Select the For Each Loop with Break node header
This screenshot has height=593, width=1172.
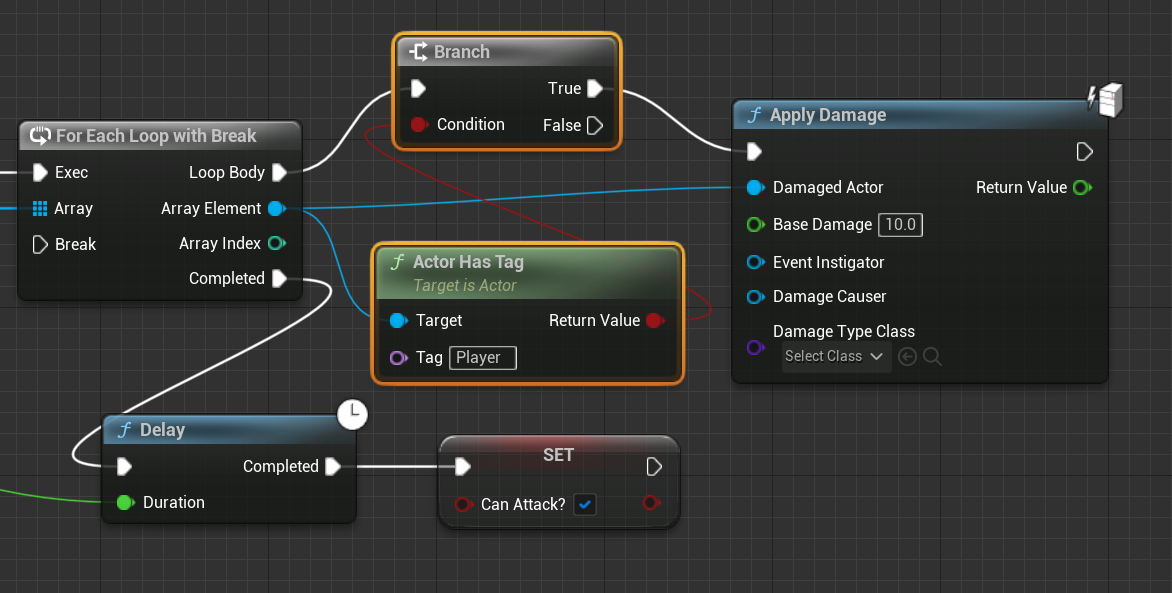pyautogui.click(x=156, y=136)
